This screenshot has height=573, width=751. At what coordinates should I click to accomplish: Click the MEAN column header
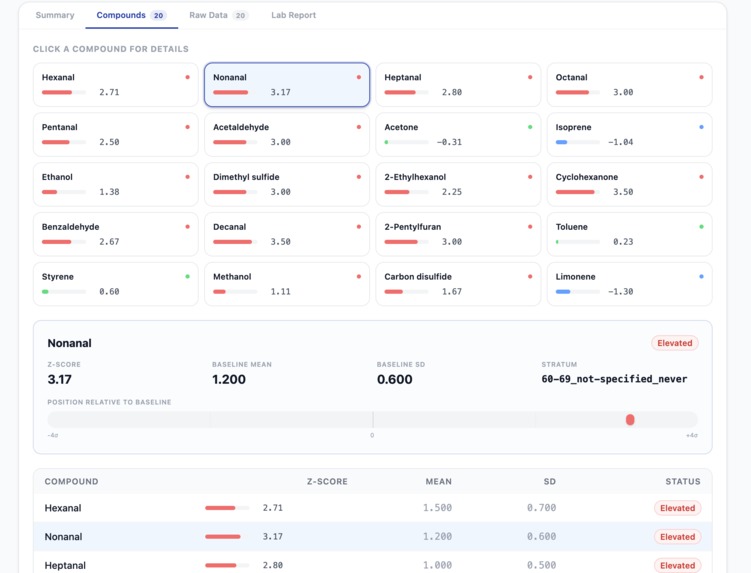tap(438, 481)
